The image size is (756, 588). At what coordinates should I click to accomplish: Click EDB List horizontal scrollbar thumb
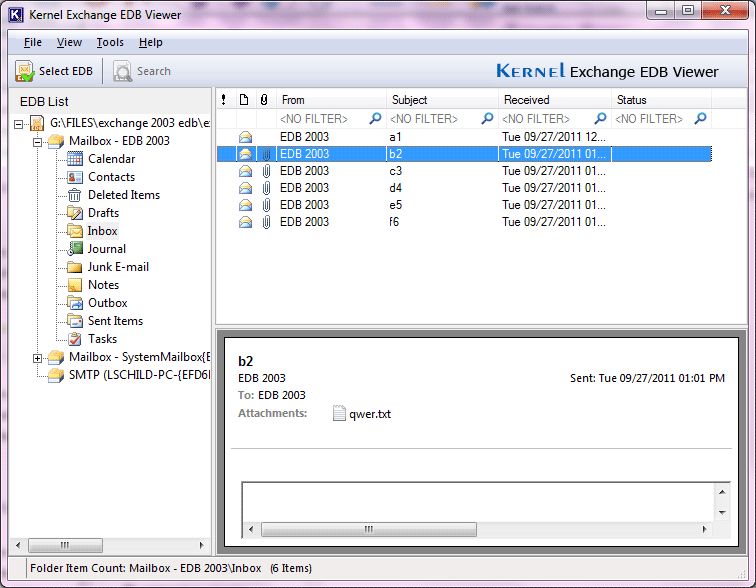click(65, 546)
